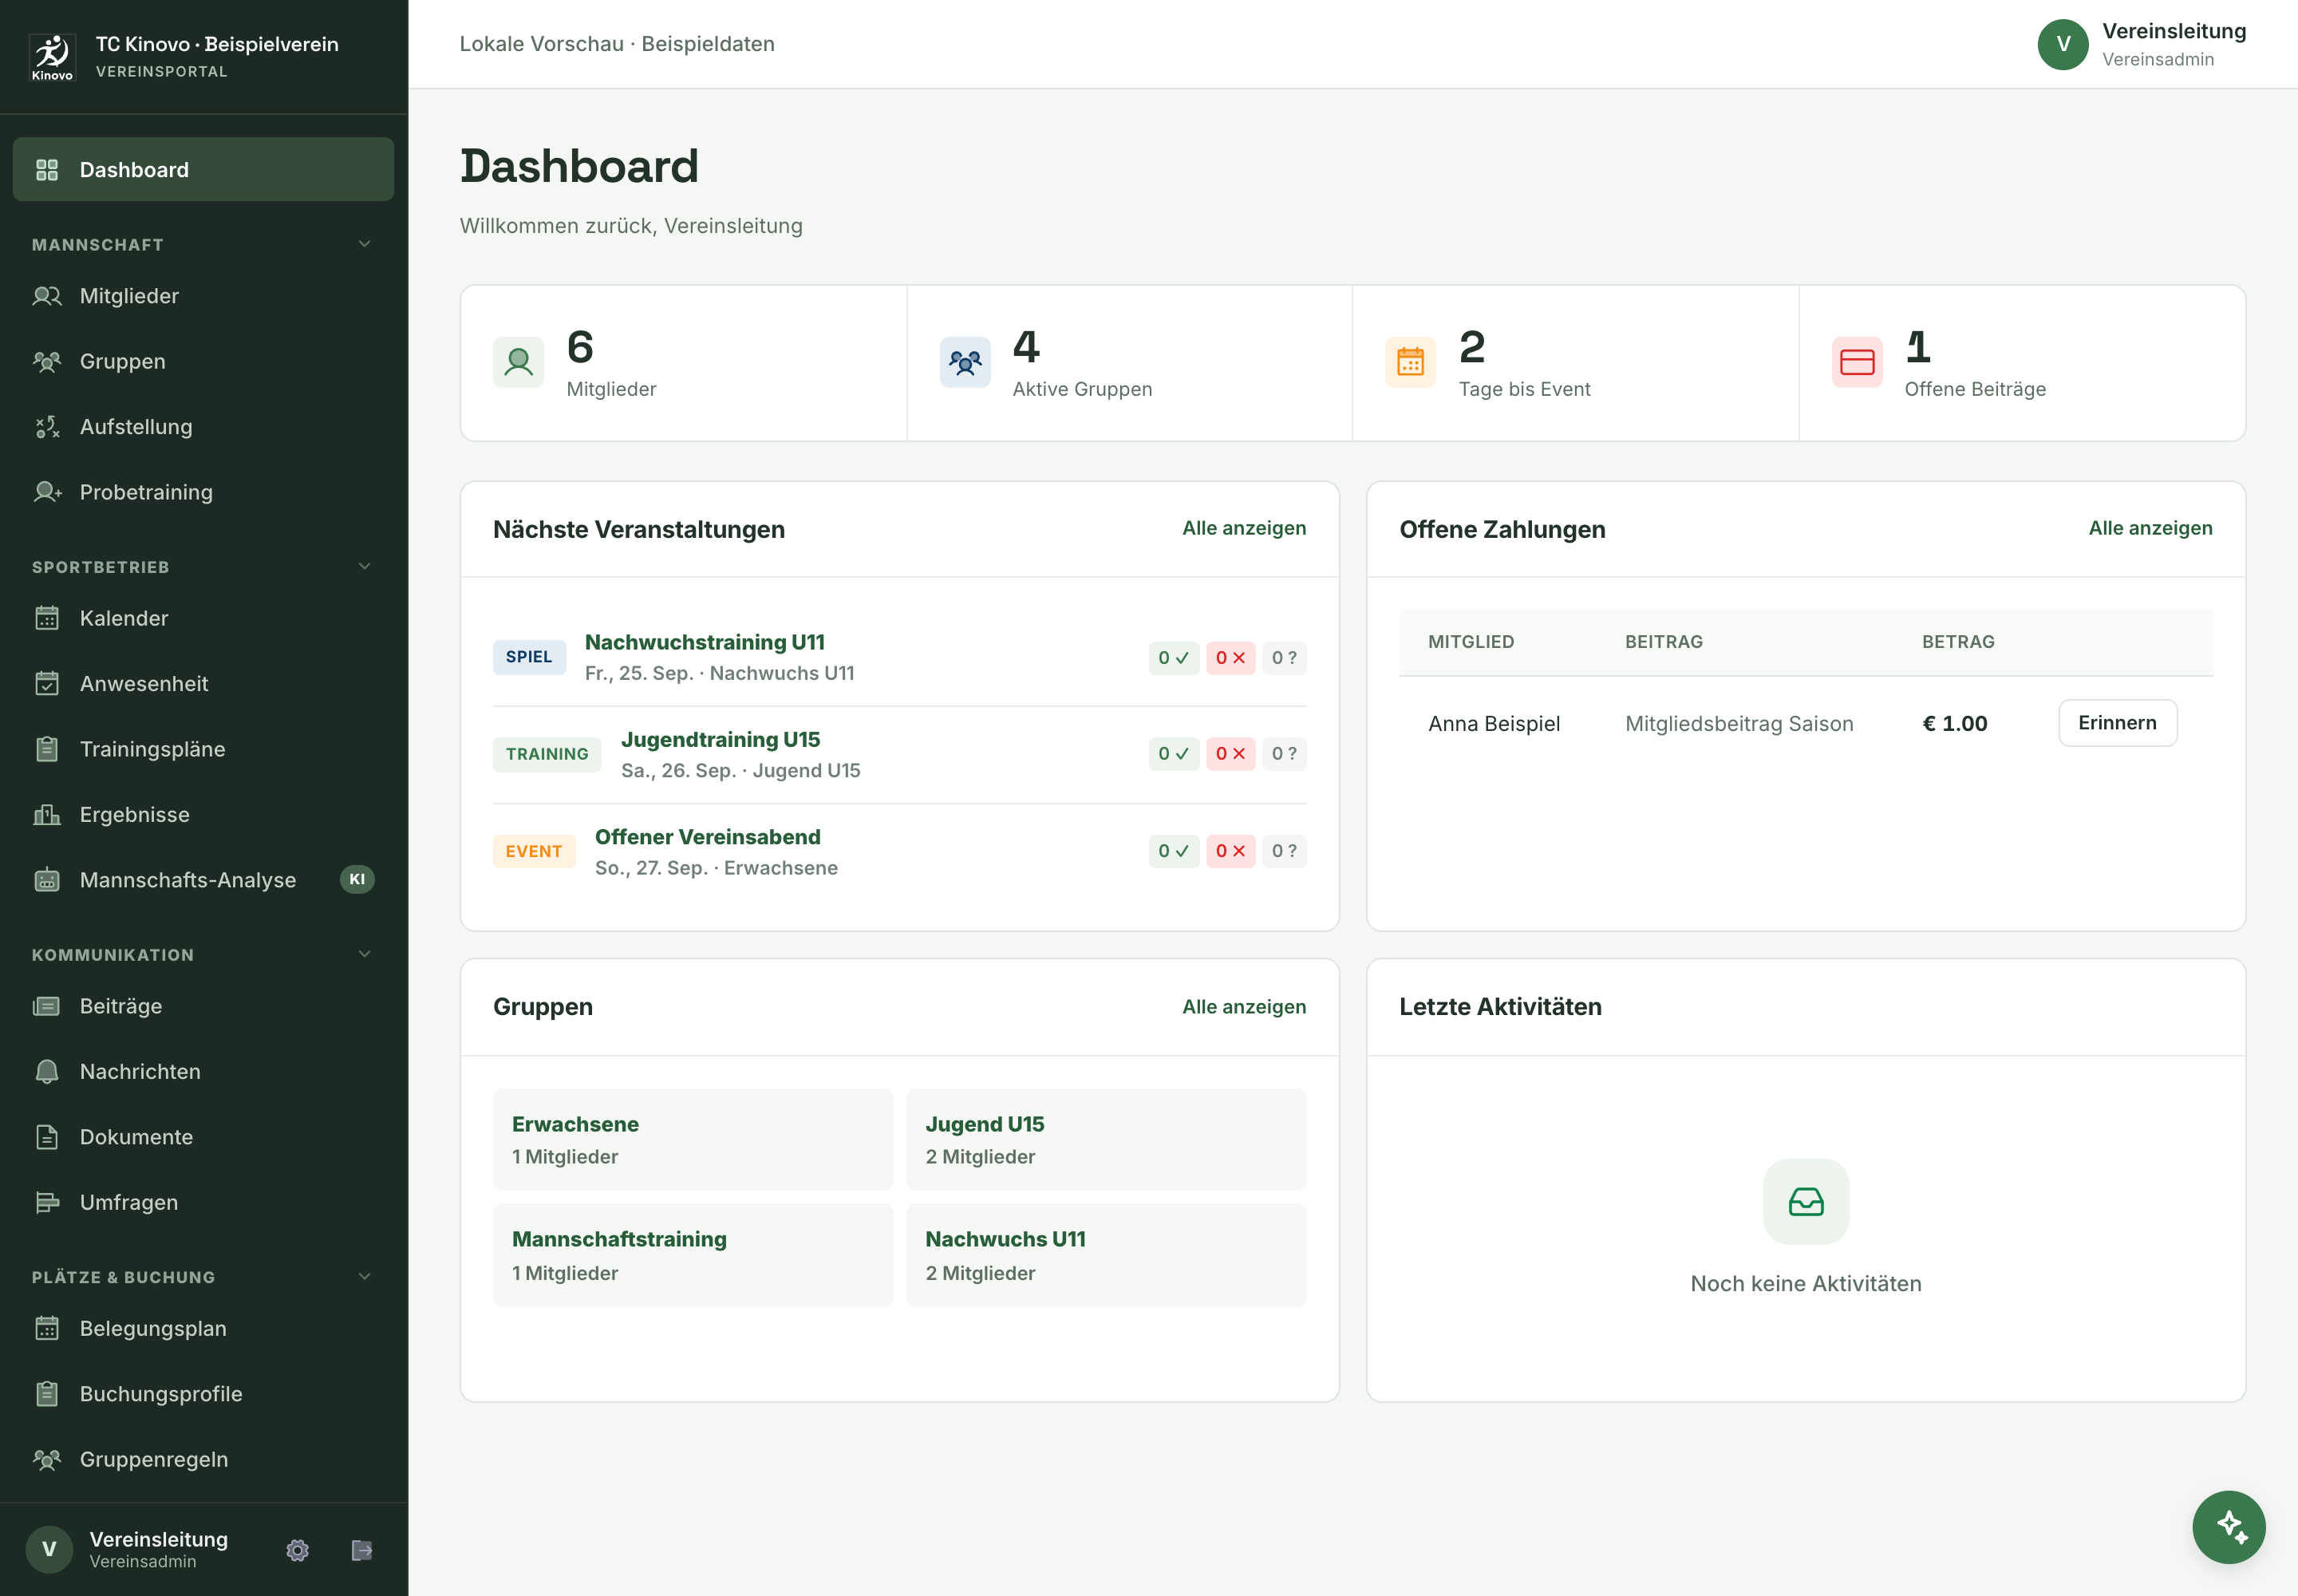Image resolution: width=2298 pixels, height=1596 pixels.
Task: Click the Tage bis Event calendar icon
Action: coord(1410,362)
